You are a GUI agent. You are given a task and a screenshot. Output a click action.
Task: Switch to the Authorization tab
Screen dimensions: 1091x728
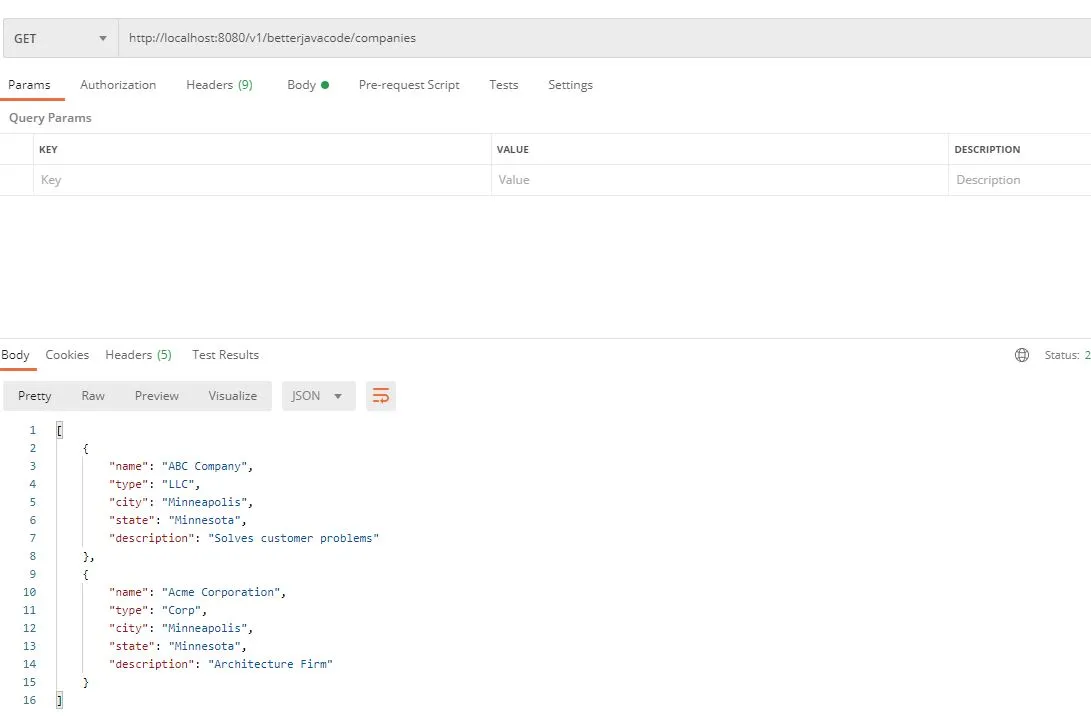tap(118, 85)
